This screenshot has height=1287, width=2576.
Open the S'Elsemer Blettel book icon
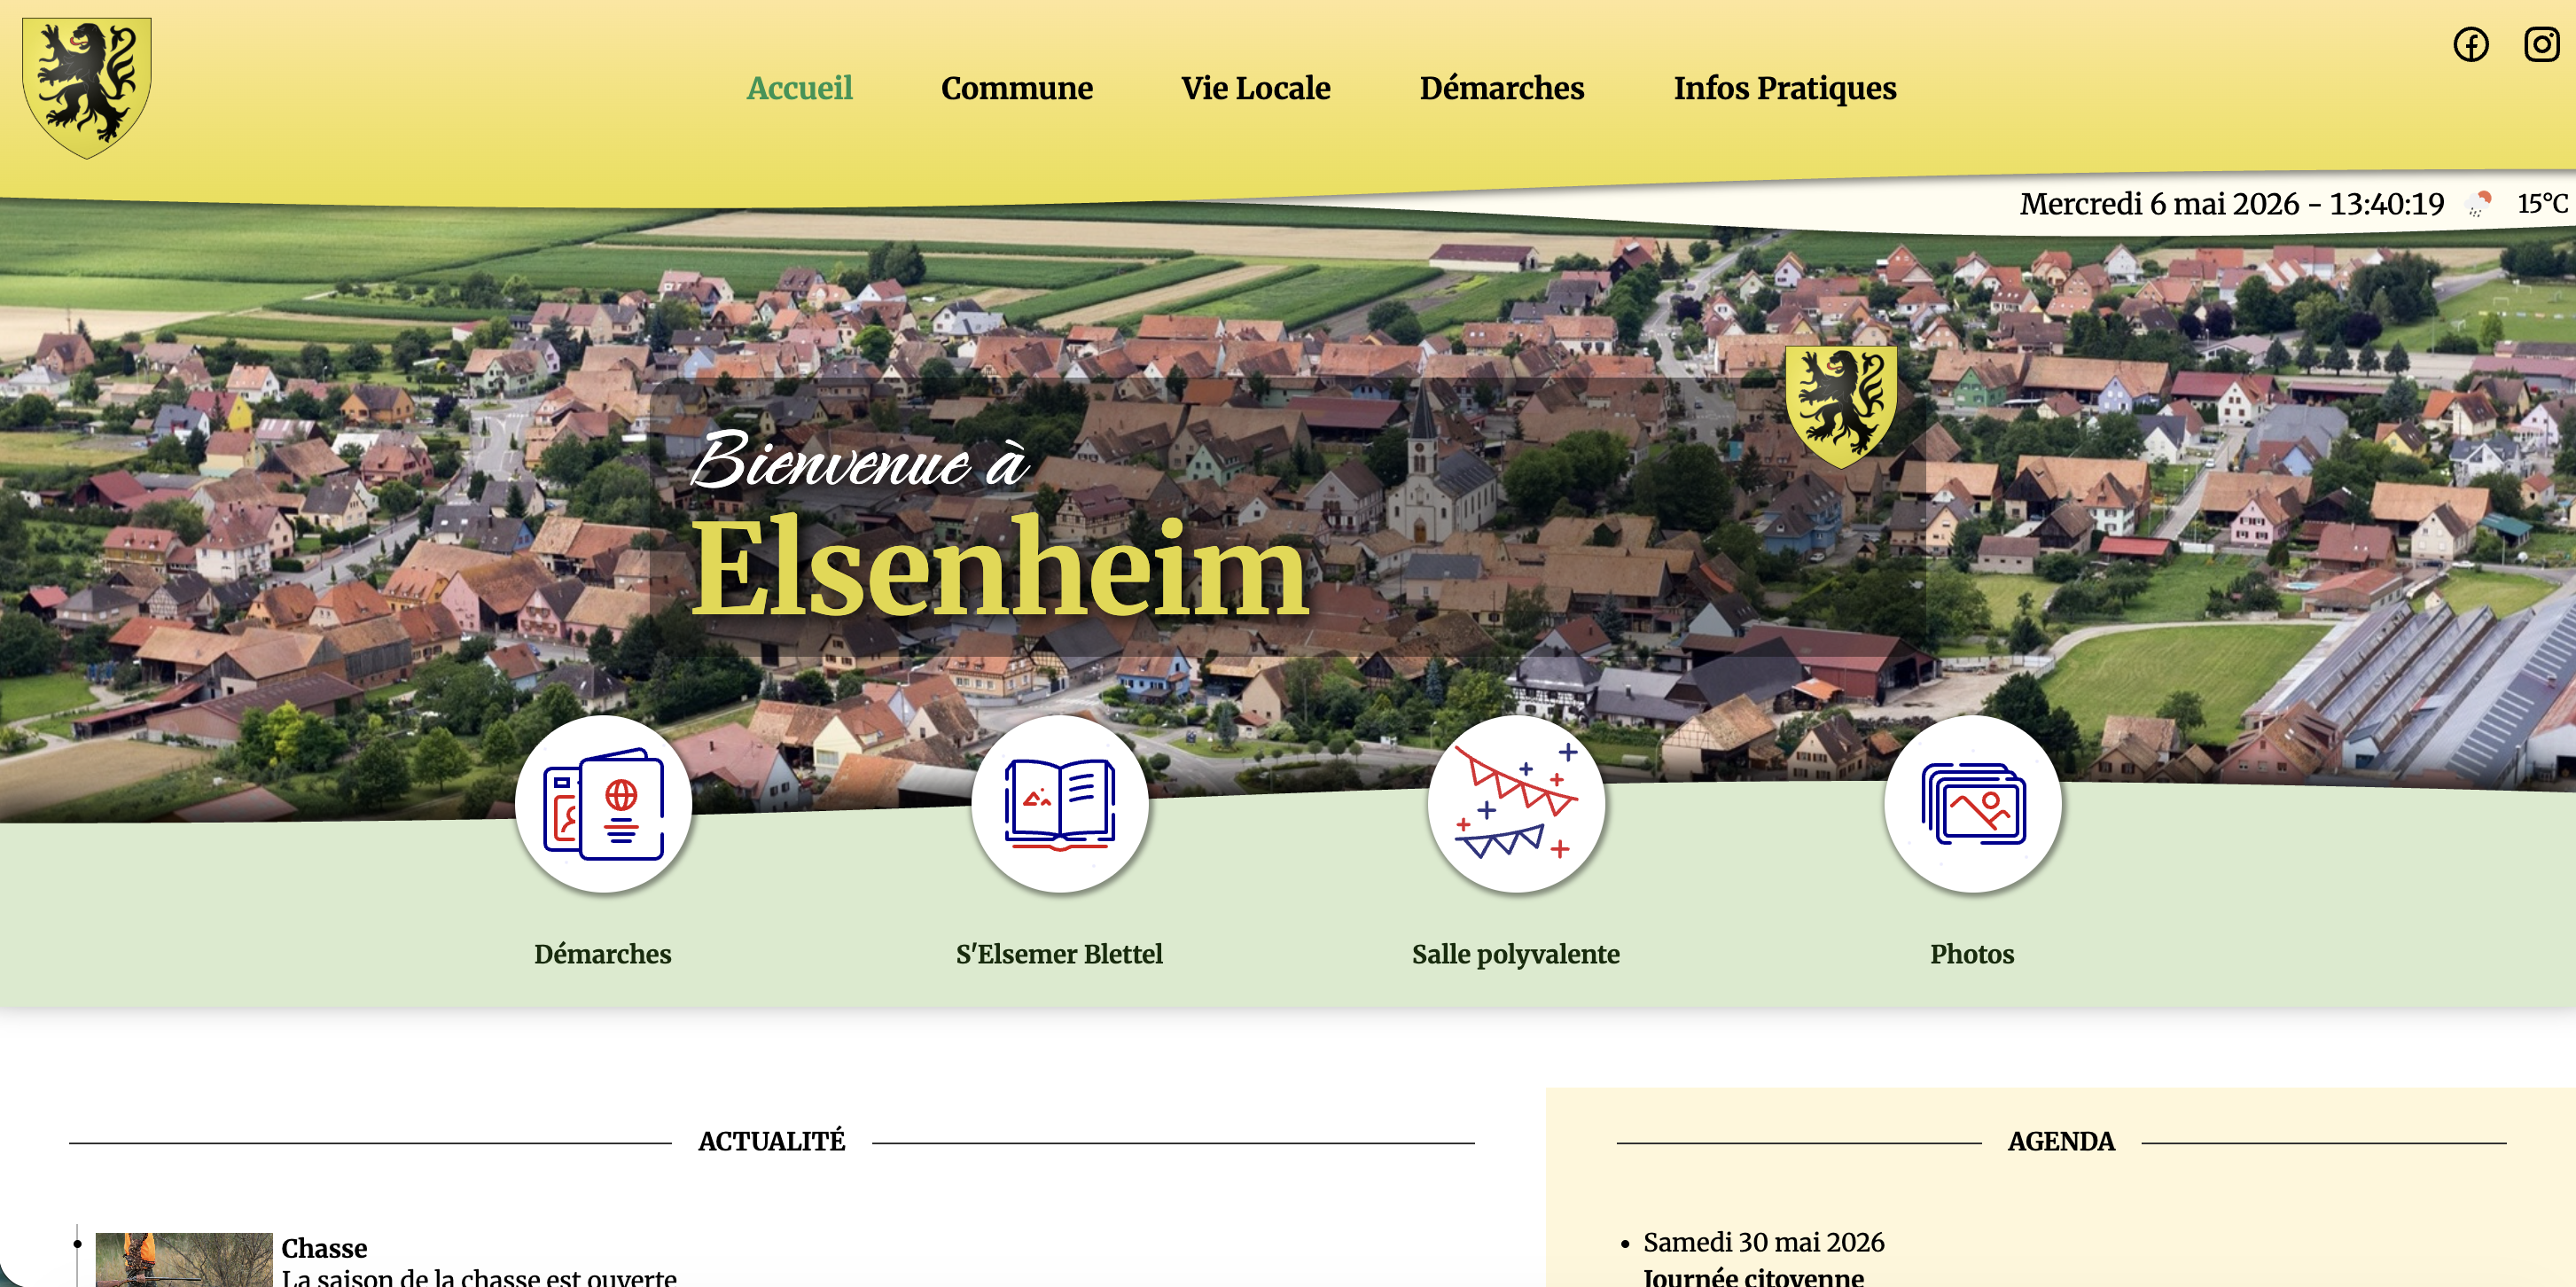pyautogui.click(x=1059, y=804)
